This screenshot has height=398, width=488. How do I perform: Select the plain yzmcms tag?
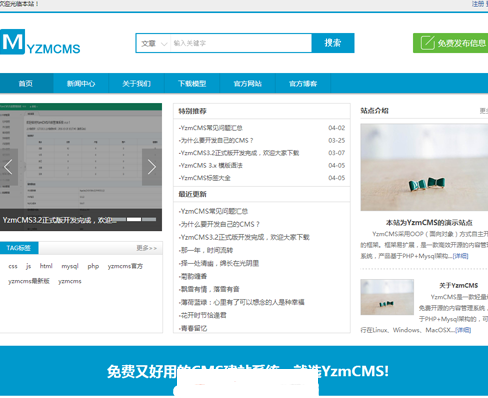tap(70, 281)
